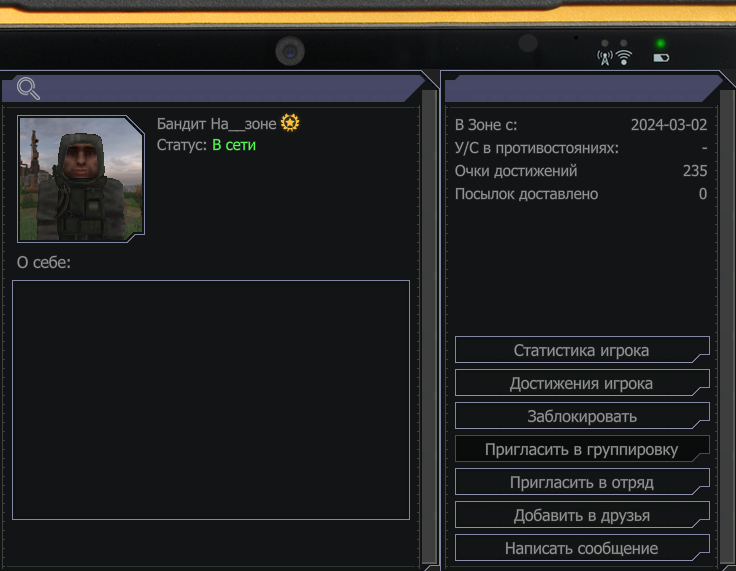736x571 pixels.
Task: Open Достижения игрока
Action: (582, 383)
